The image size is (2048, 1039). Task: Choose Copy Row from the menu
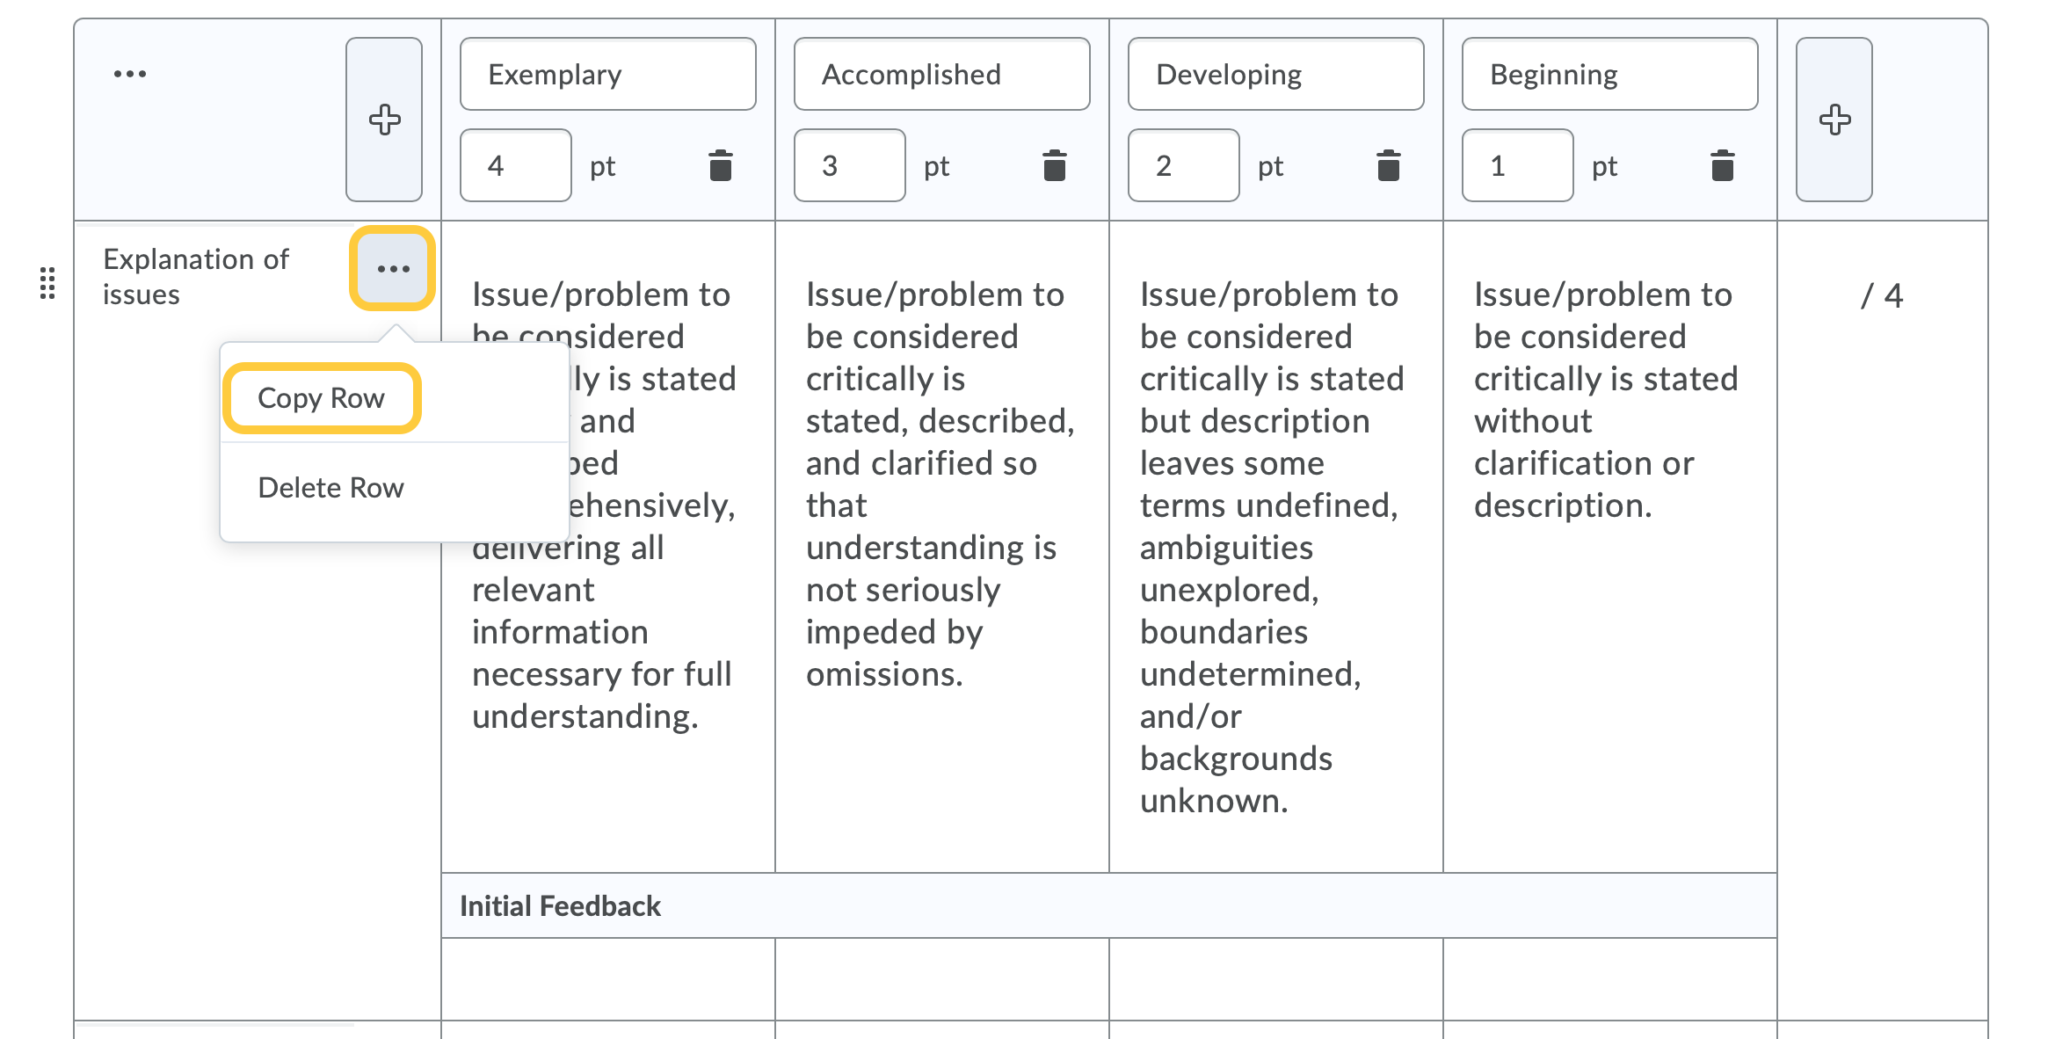tap(321, 398)
